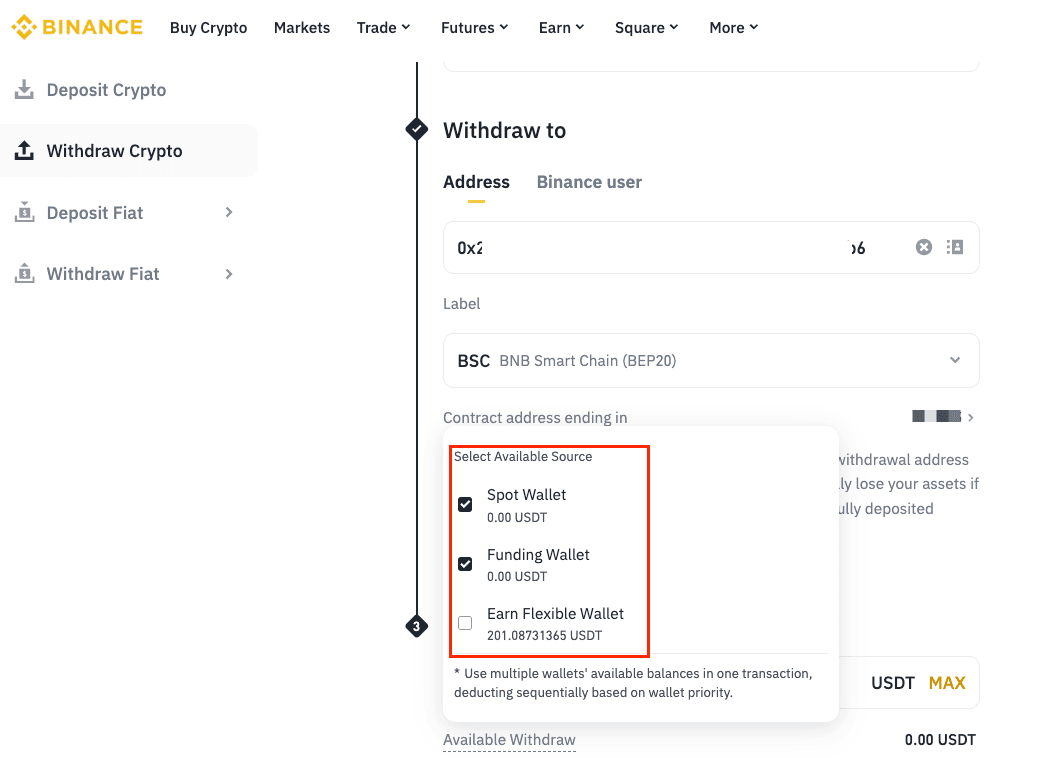
Task: Clear the address with the X icon
Action: click(924, 247)
